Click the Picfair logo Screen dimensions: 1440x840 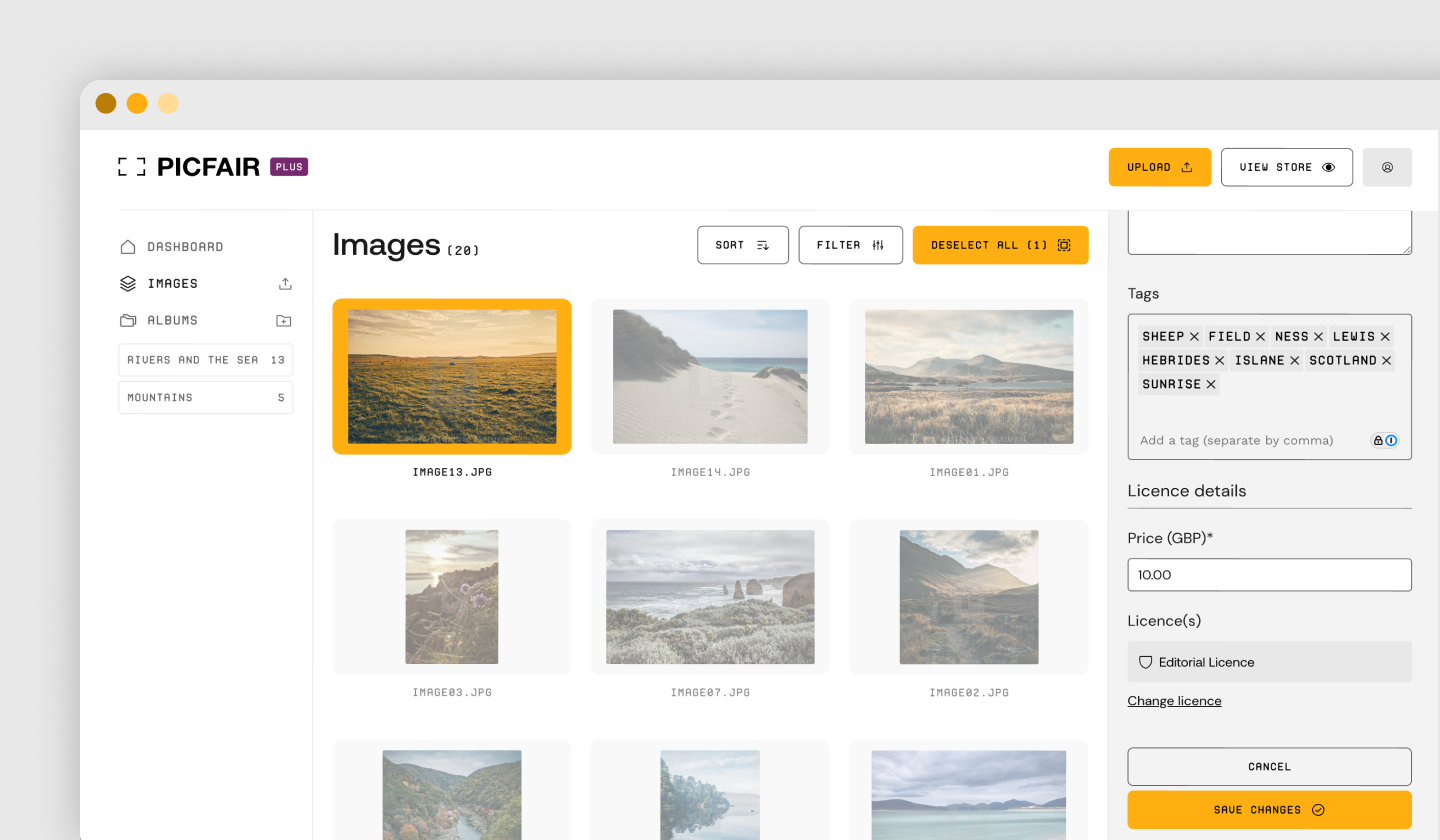tap(189, 167)
